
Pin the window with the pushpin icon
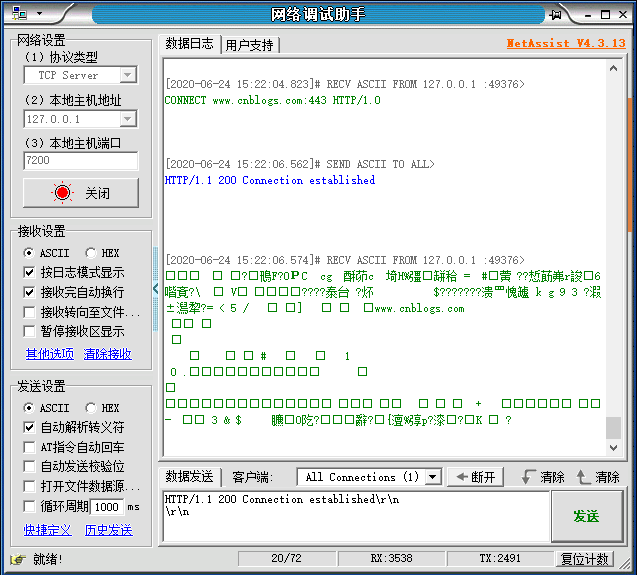click(555, 15)
